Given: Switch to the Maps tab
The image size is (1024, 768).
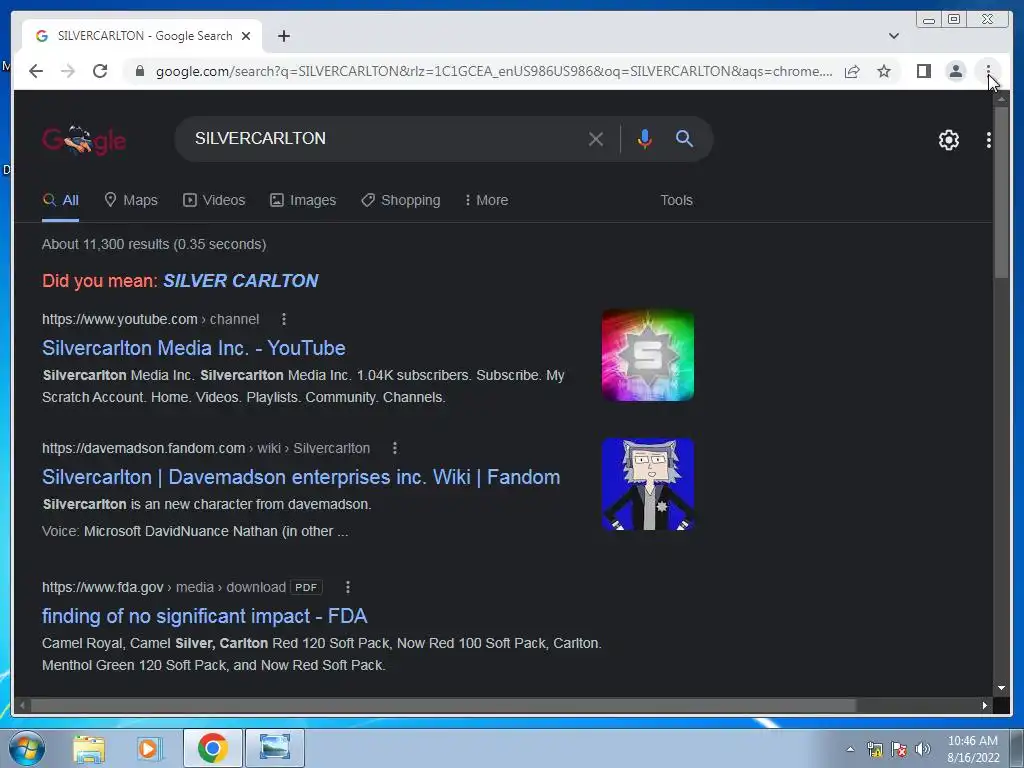Looking at the screenshot, I should click(131, 200).
